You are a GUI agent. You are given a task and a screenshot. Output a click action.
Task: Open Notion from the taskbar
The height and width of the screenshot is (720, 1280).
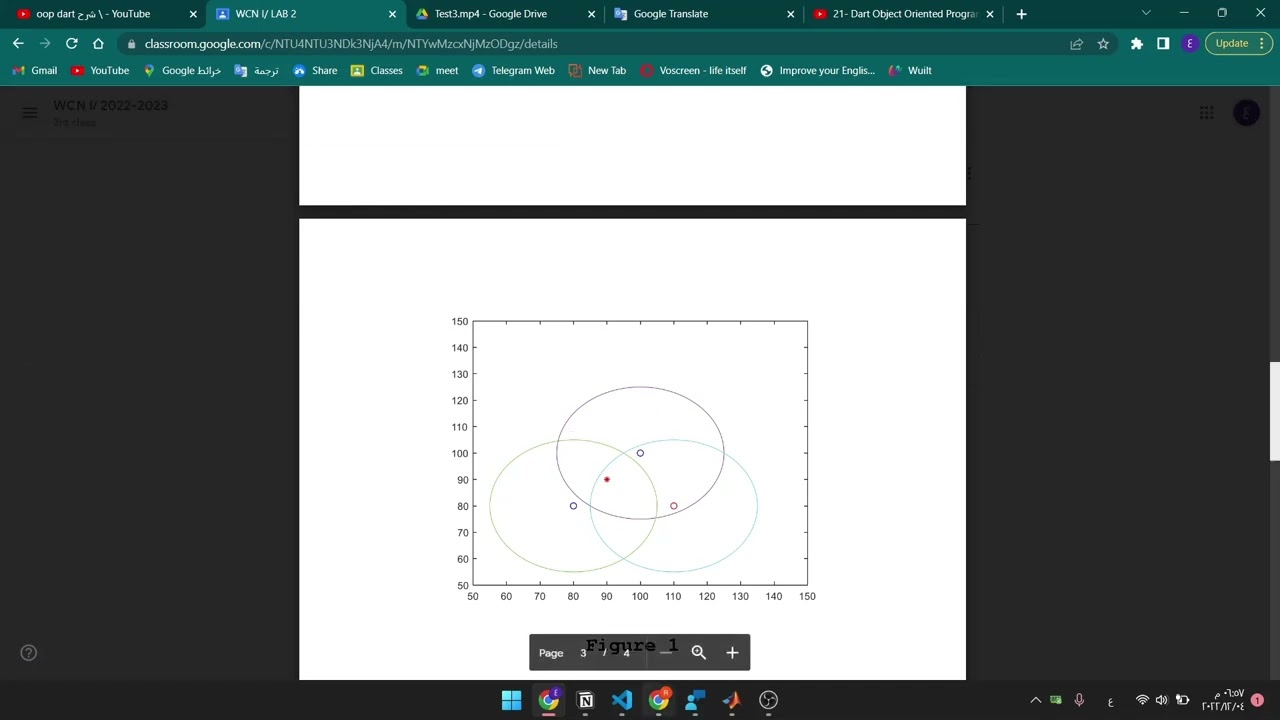[x=585, y=700]
